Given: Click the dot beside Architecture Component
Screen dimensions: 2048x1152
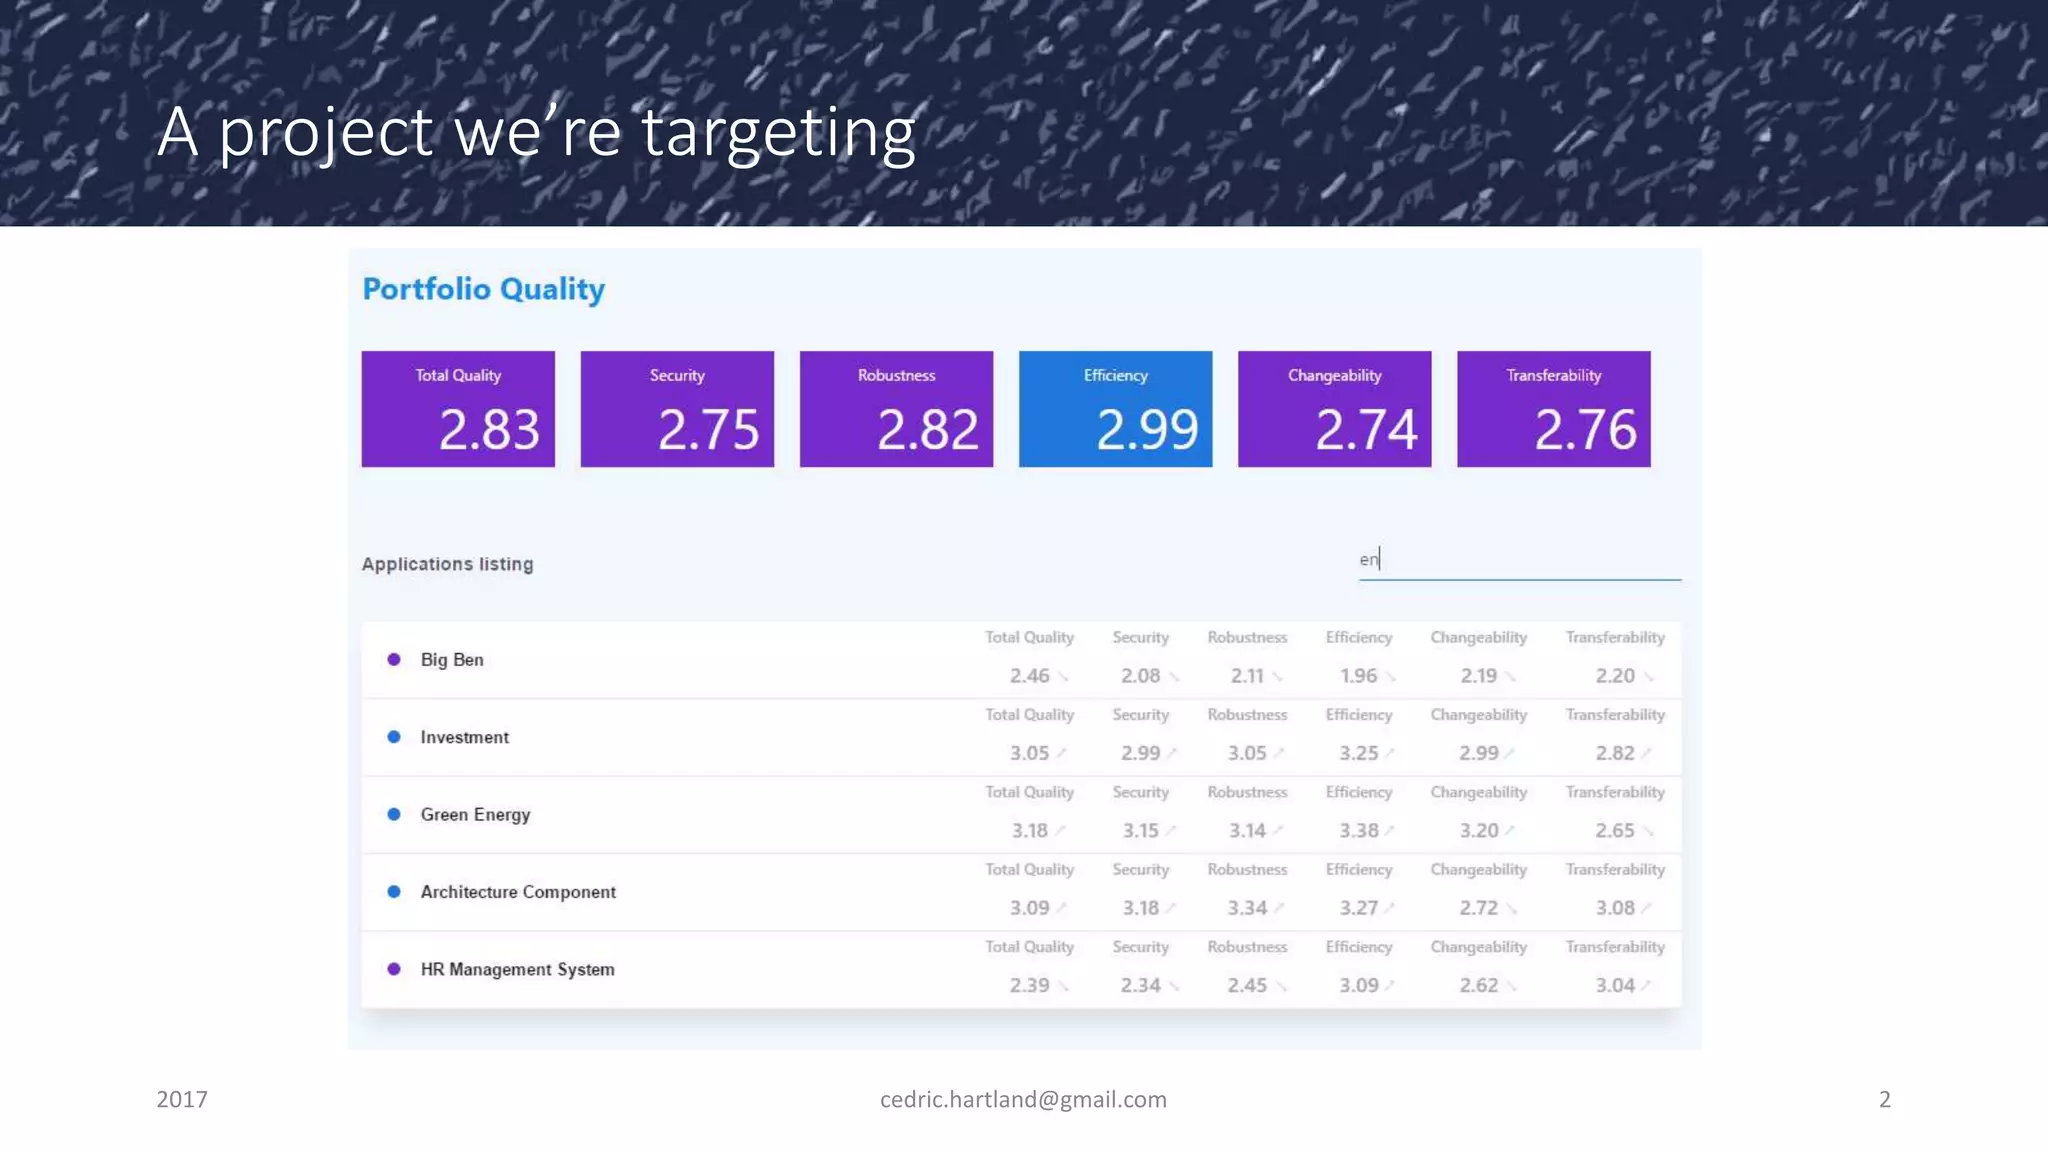Looking at the screenshot, I should [x=394, y=892].
